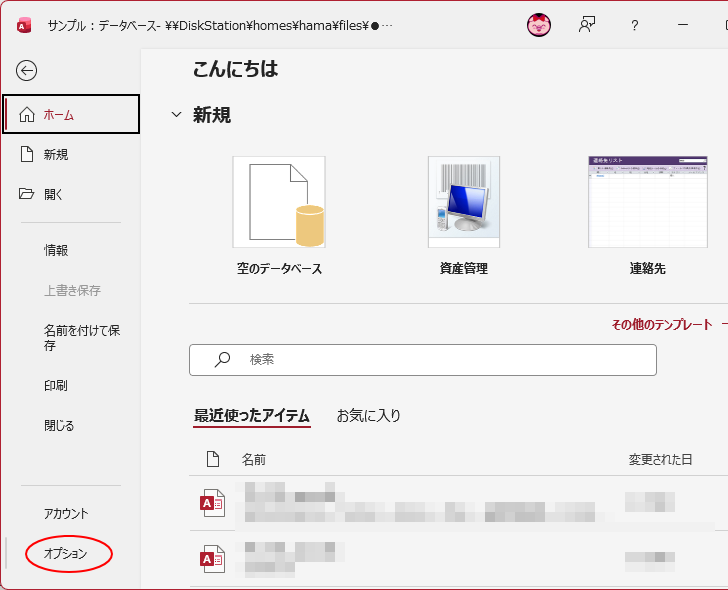Click the 新規 blank page icon
Viewport: 728px width, 590px height.
pos(27,154)
